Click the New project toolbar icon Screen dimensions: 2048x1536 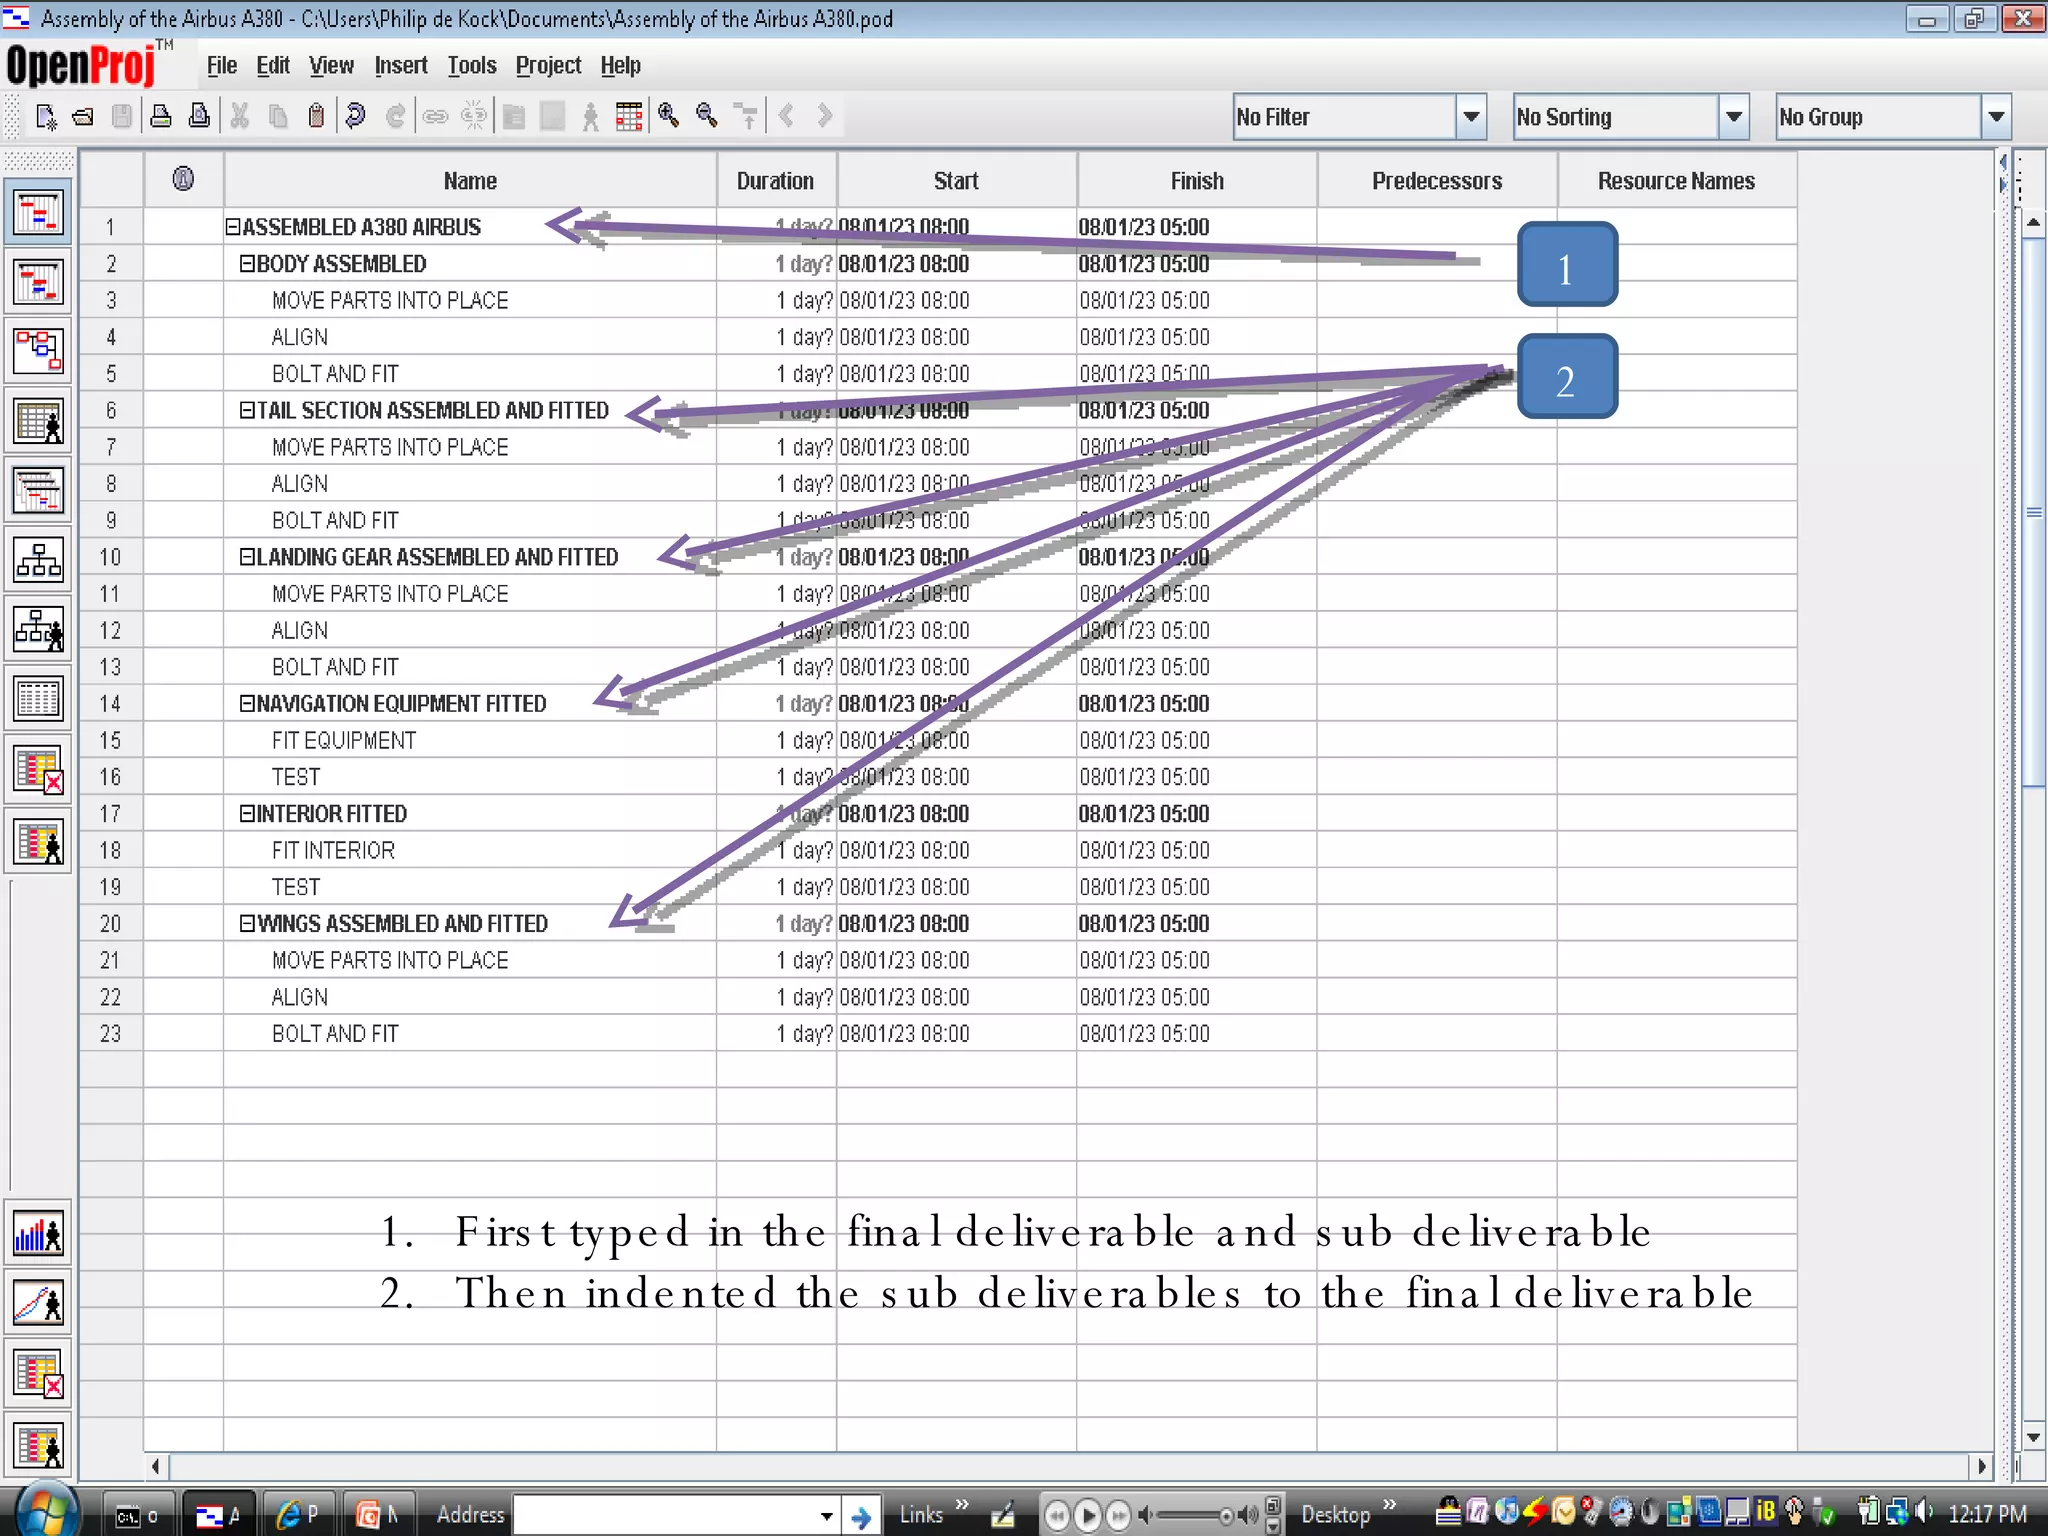click(x=46, y=117)
